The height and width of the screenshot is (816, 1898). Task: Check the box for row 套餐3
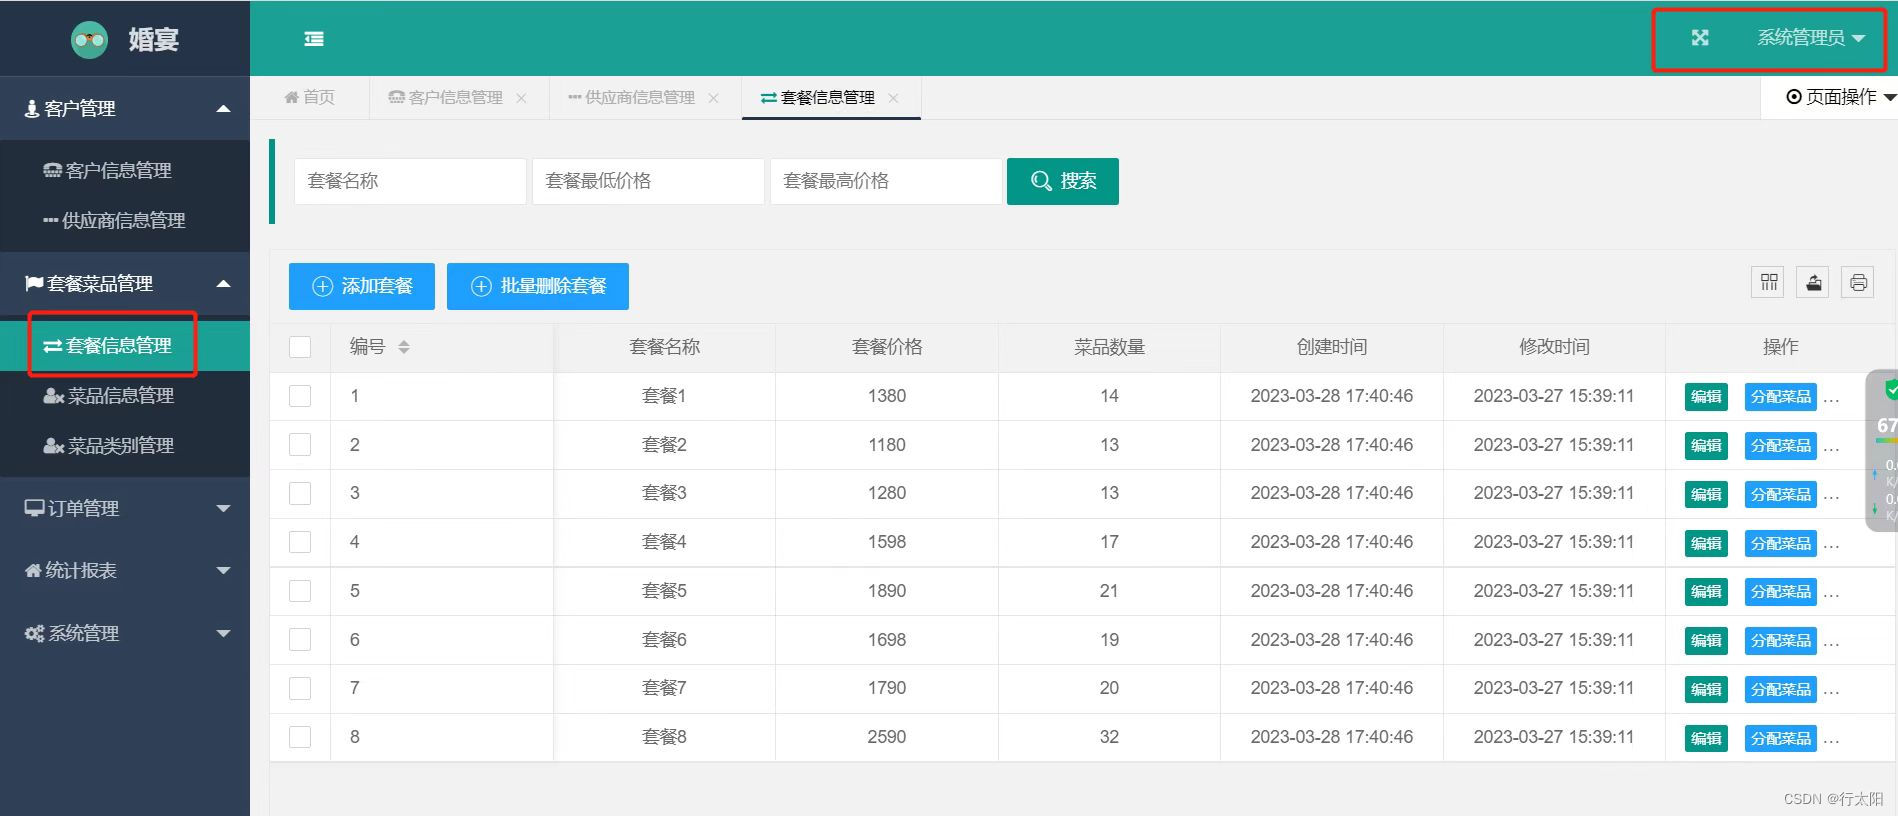(x=300, y=493)
